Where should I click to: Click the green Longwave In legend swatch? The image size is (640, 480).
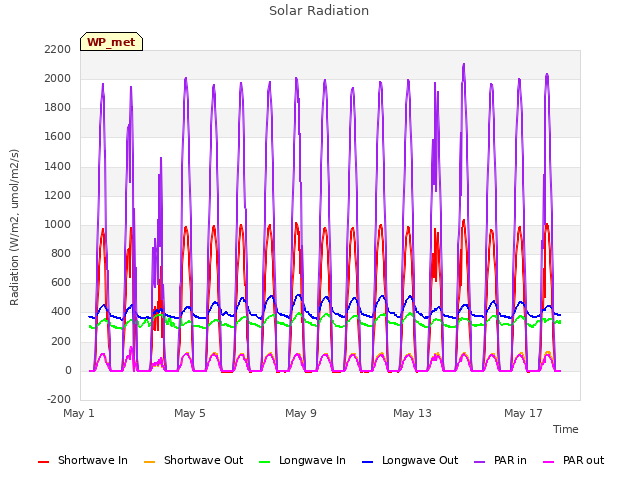click(264, 462)
